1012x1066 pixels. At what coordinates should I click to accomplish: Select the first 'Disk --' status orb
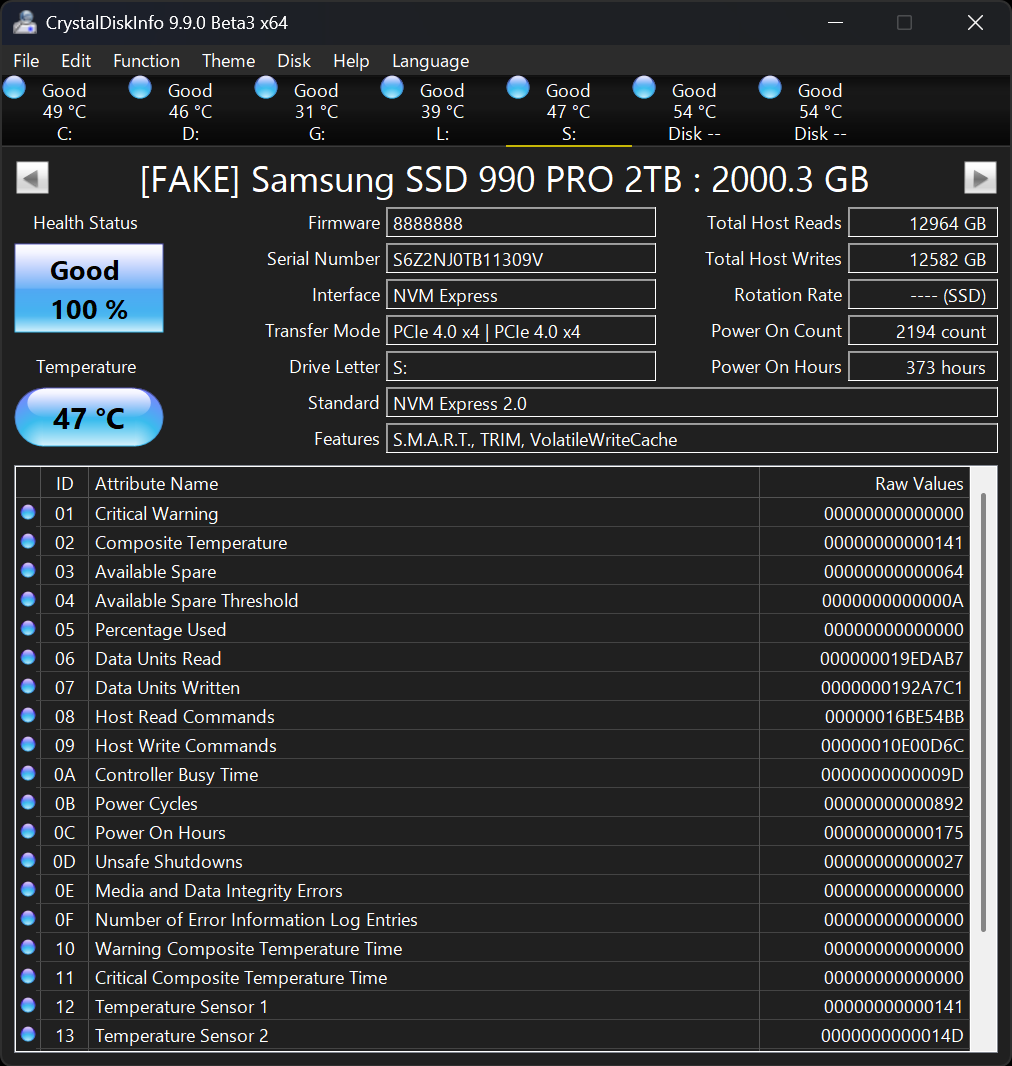(x=644, y=88)
